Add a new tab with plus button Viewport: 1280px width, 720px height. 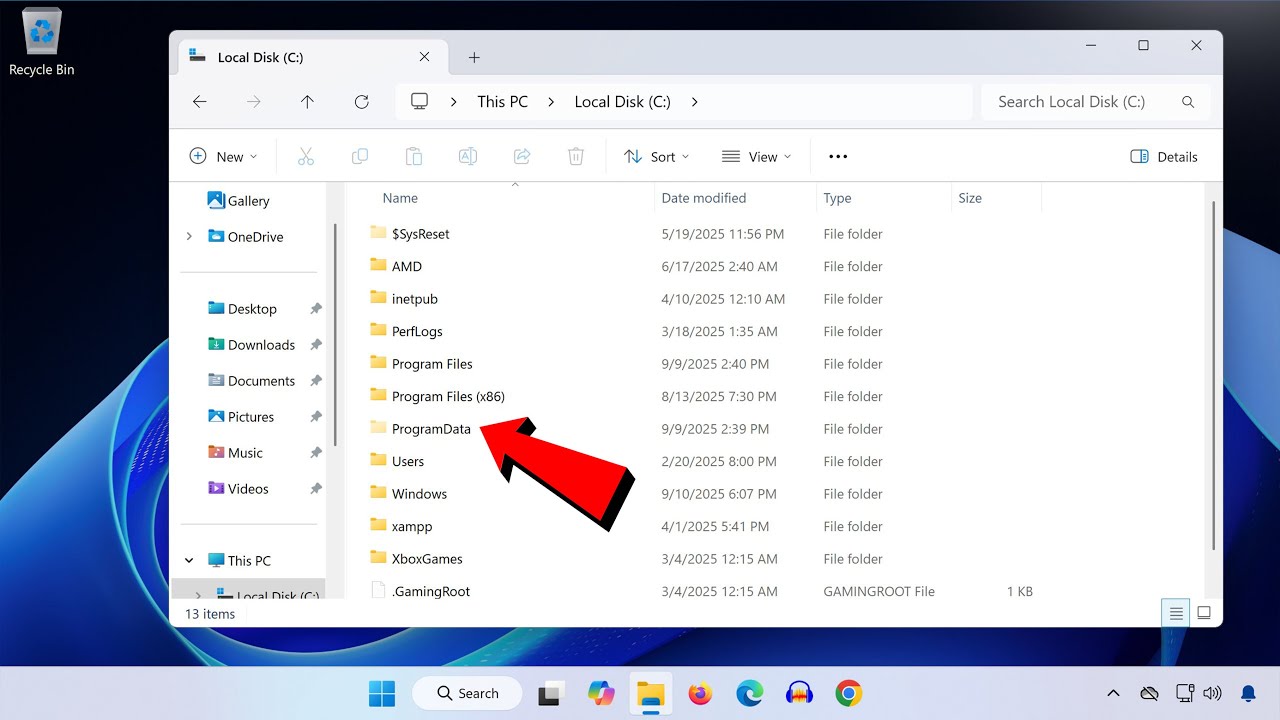click(474, 58)
